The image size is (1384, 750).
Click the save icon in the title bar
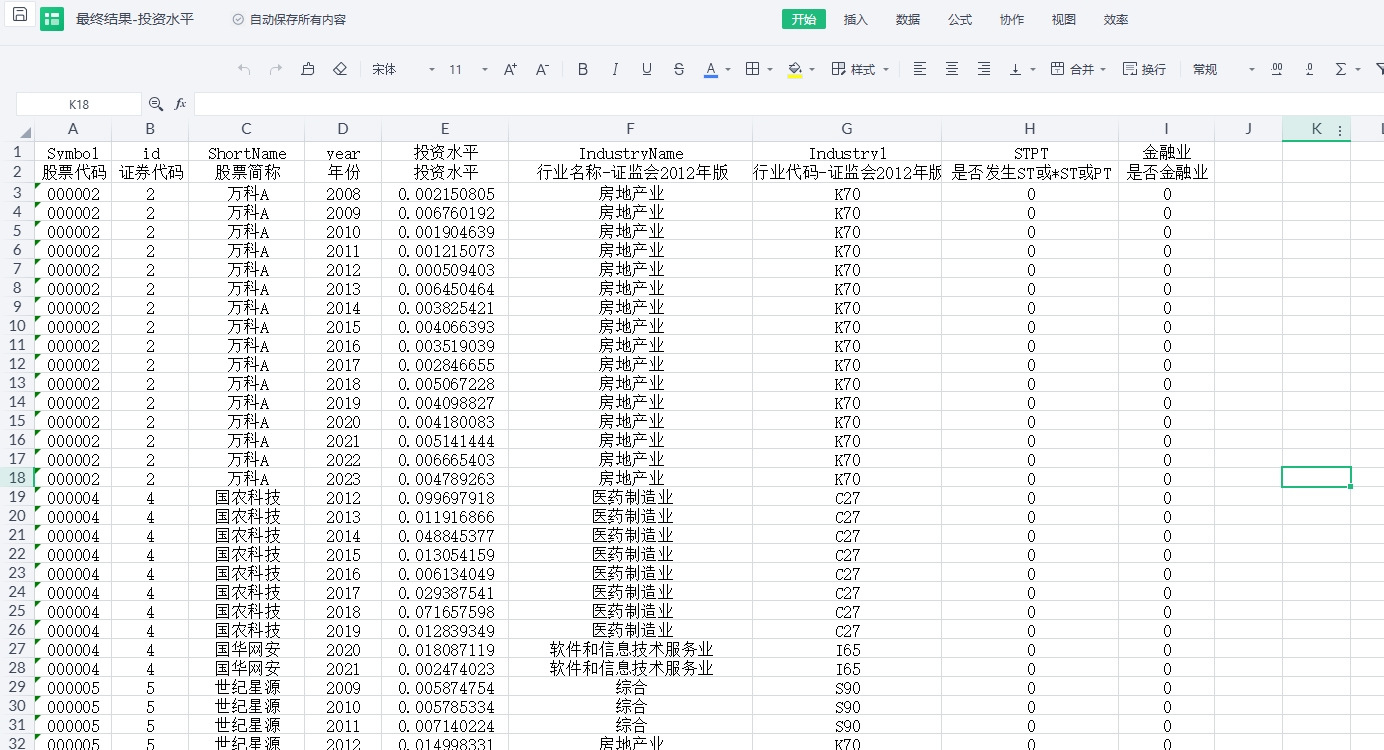click(x=19, y=15)
